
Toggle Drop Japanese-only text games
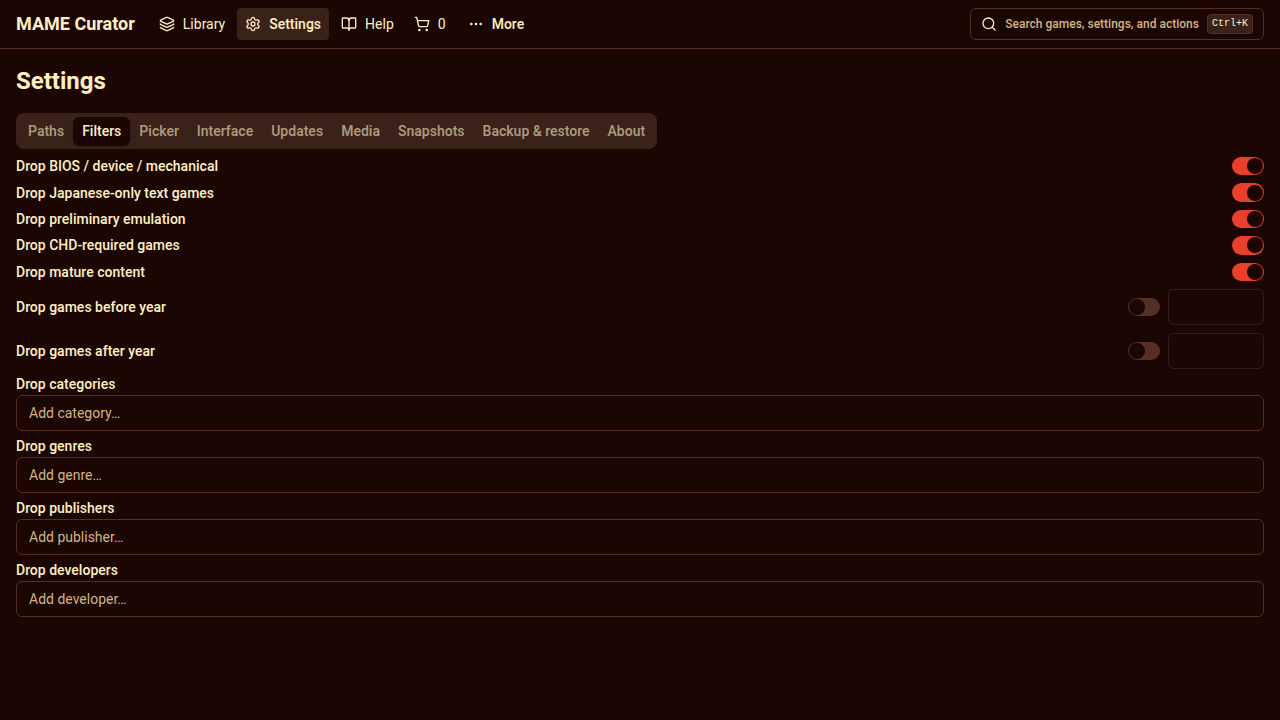pos(1248,193)
